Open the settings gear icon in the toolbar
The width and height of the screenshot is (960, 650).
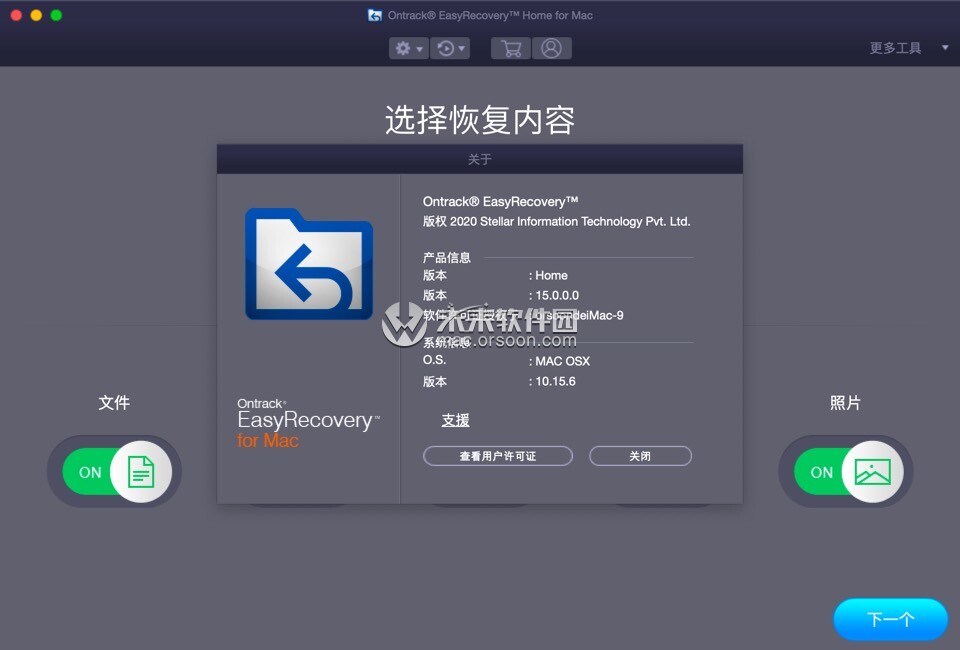click(403, 47)
